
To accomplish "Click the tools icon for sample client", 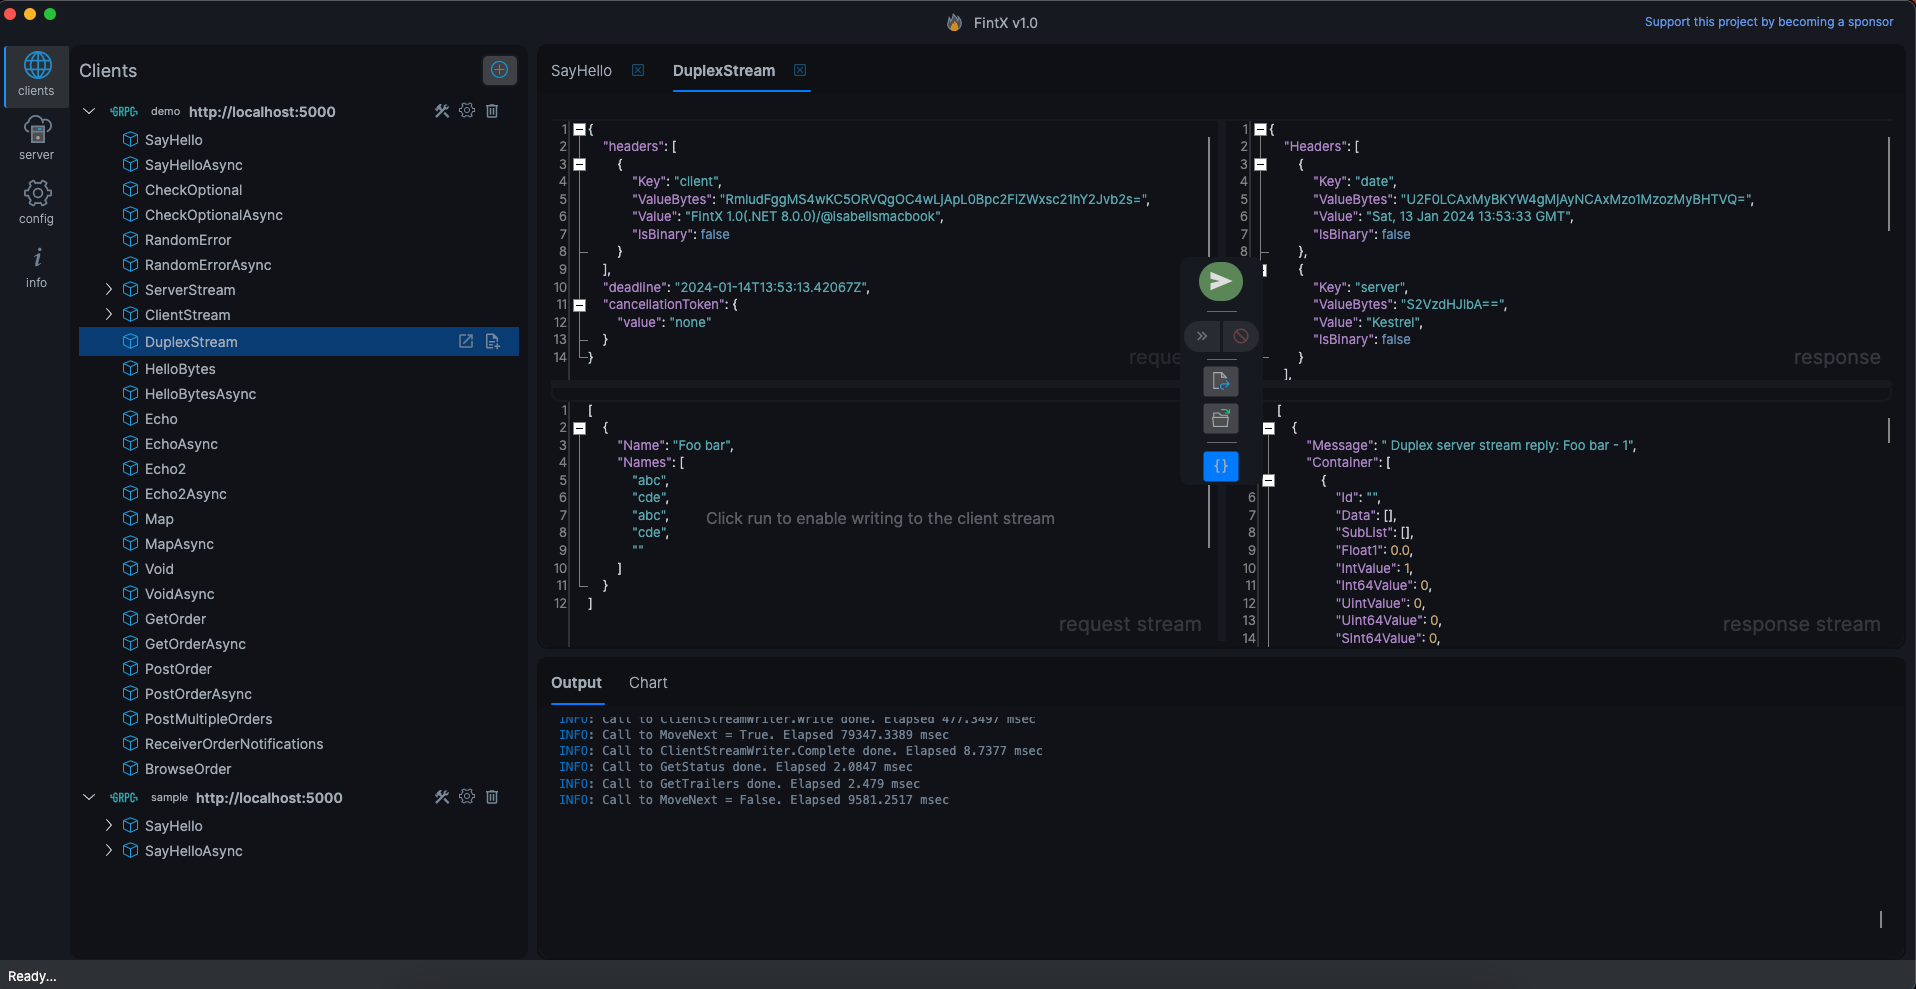I will coord(442,797).
